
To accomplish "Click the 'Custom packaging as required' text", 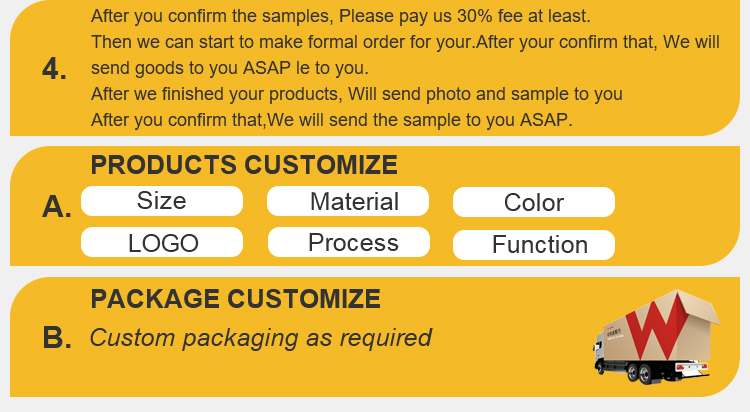I will click(x=261, y=338).
